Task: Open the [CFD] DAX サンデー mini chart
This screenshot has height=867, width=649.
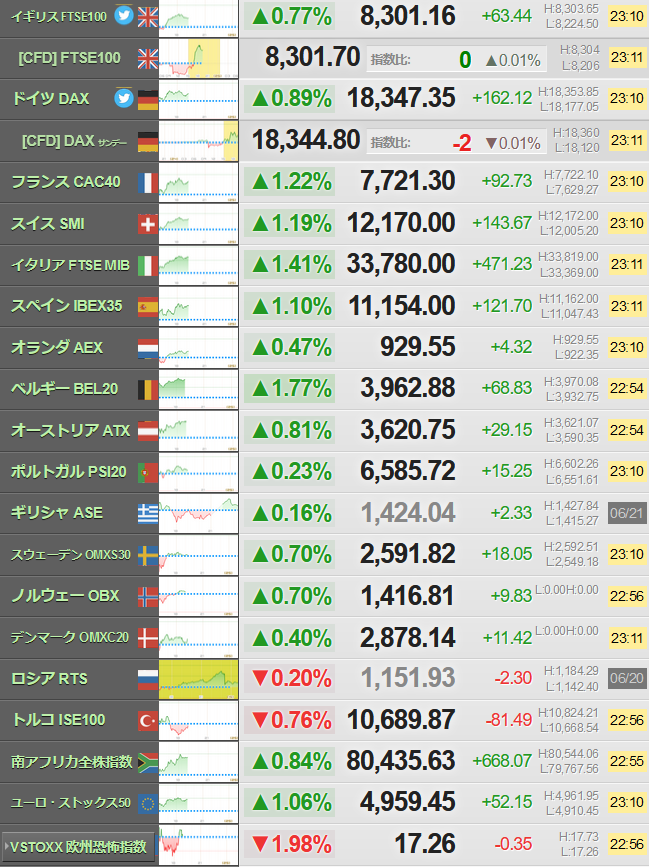Action: tap(198, 141)
